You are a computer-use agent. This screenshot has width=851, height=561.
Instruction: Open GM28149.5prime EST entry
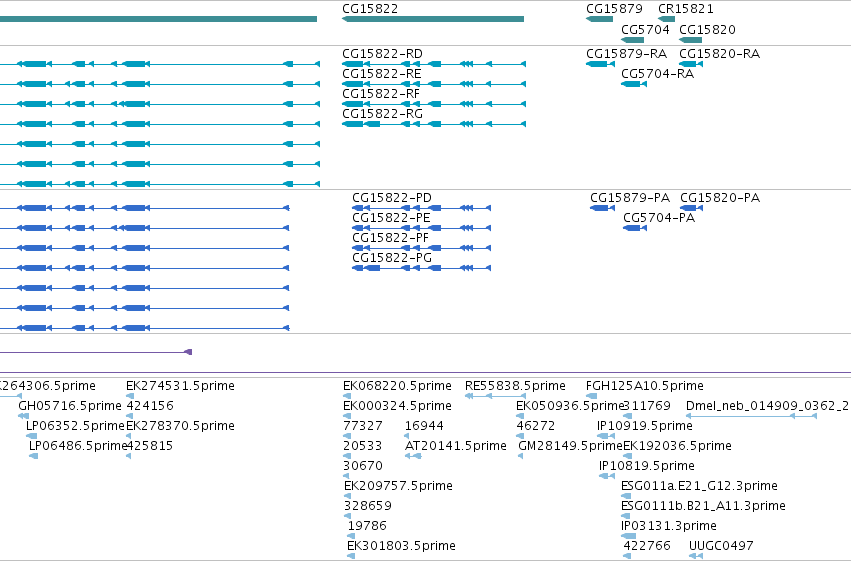tap(570, 446)
